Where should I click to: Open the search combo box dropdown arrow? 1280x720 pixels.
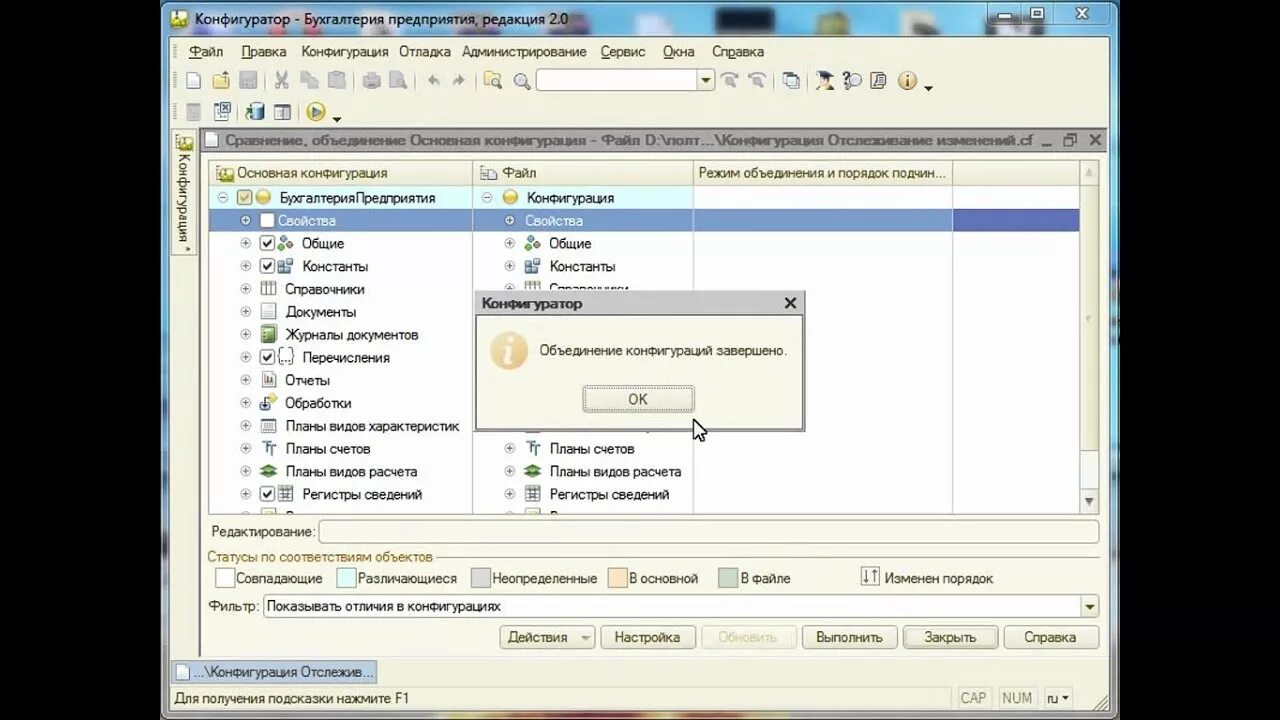click(706, 81)
